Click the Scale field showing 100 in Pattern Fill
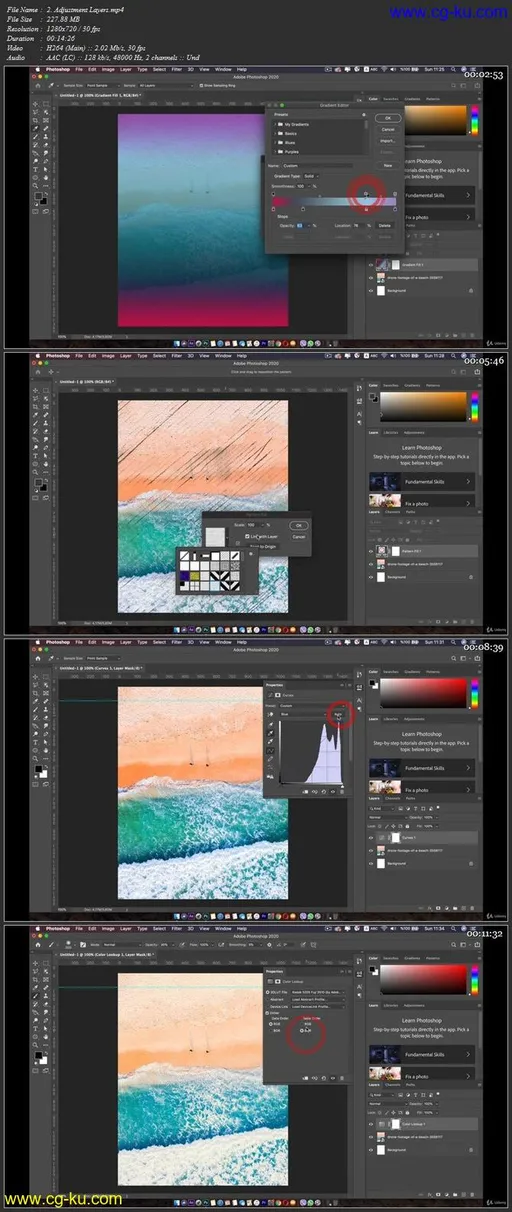 (253, 525)
